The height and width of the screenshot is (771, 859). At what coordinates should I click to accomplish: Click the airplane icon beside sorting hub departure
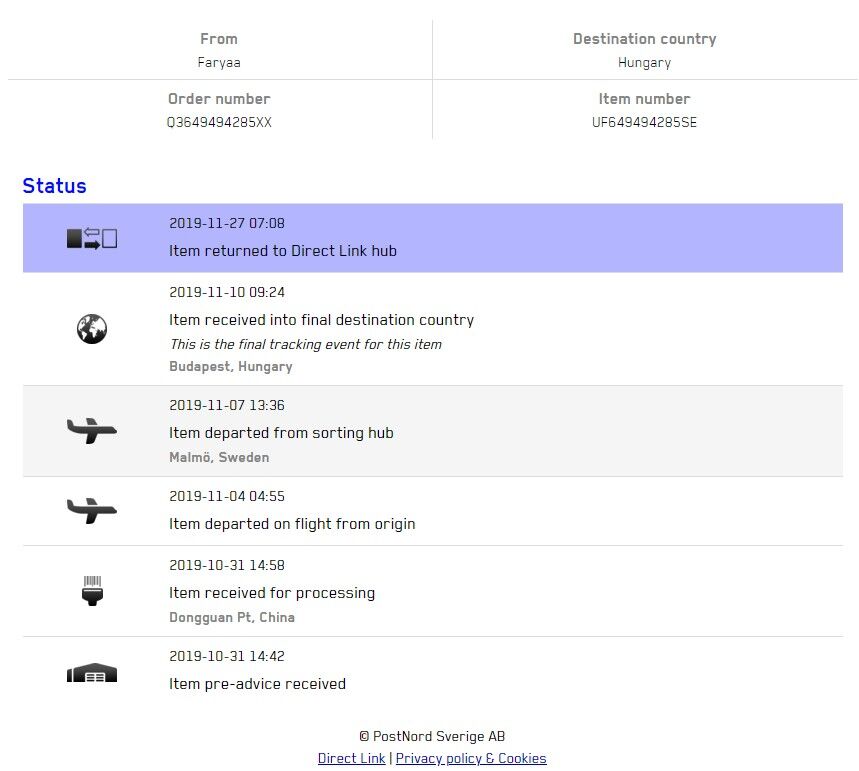pos(92,431)
